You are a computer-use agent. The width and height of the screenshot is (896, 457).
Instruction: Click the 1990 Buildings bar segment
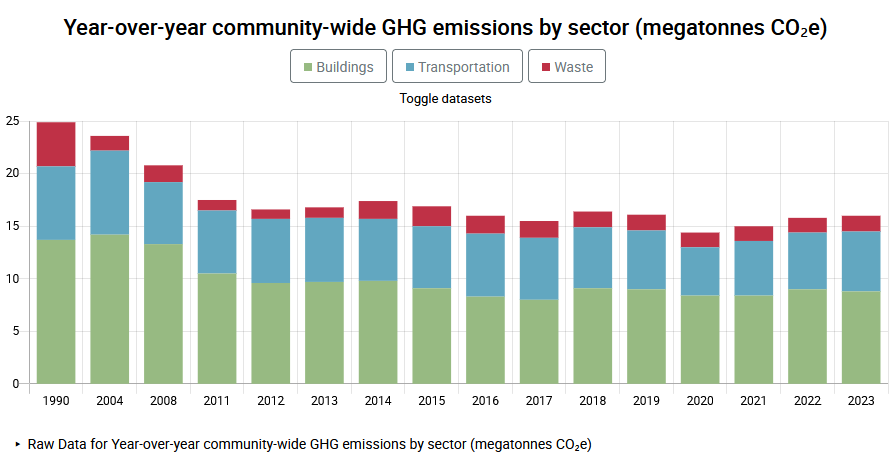point(56,311)
